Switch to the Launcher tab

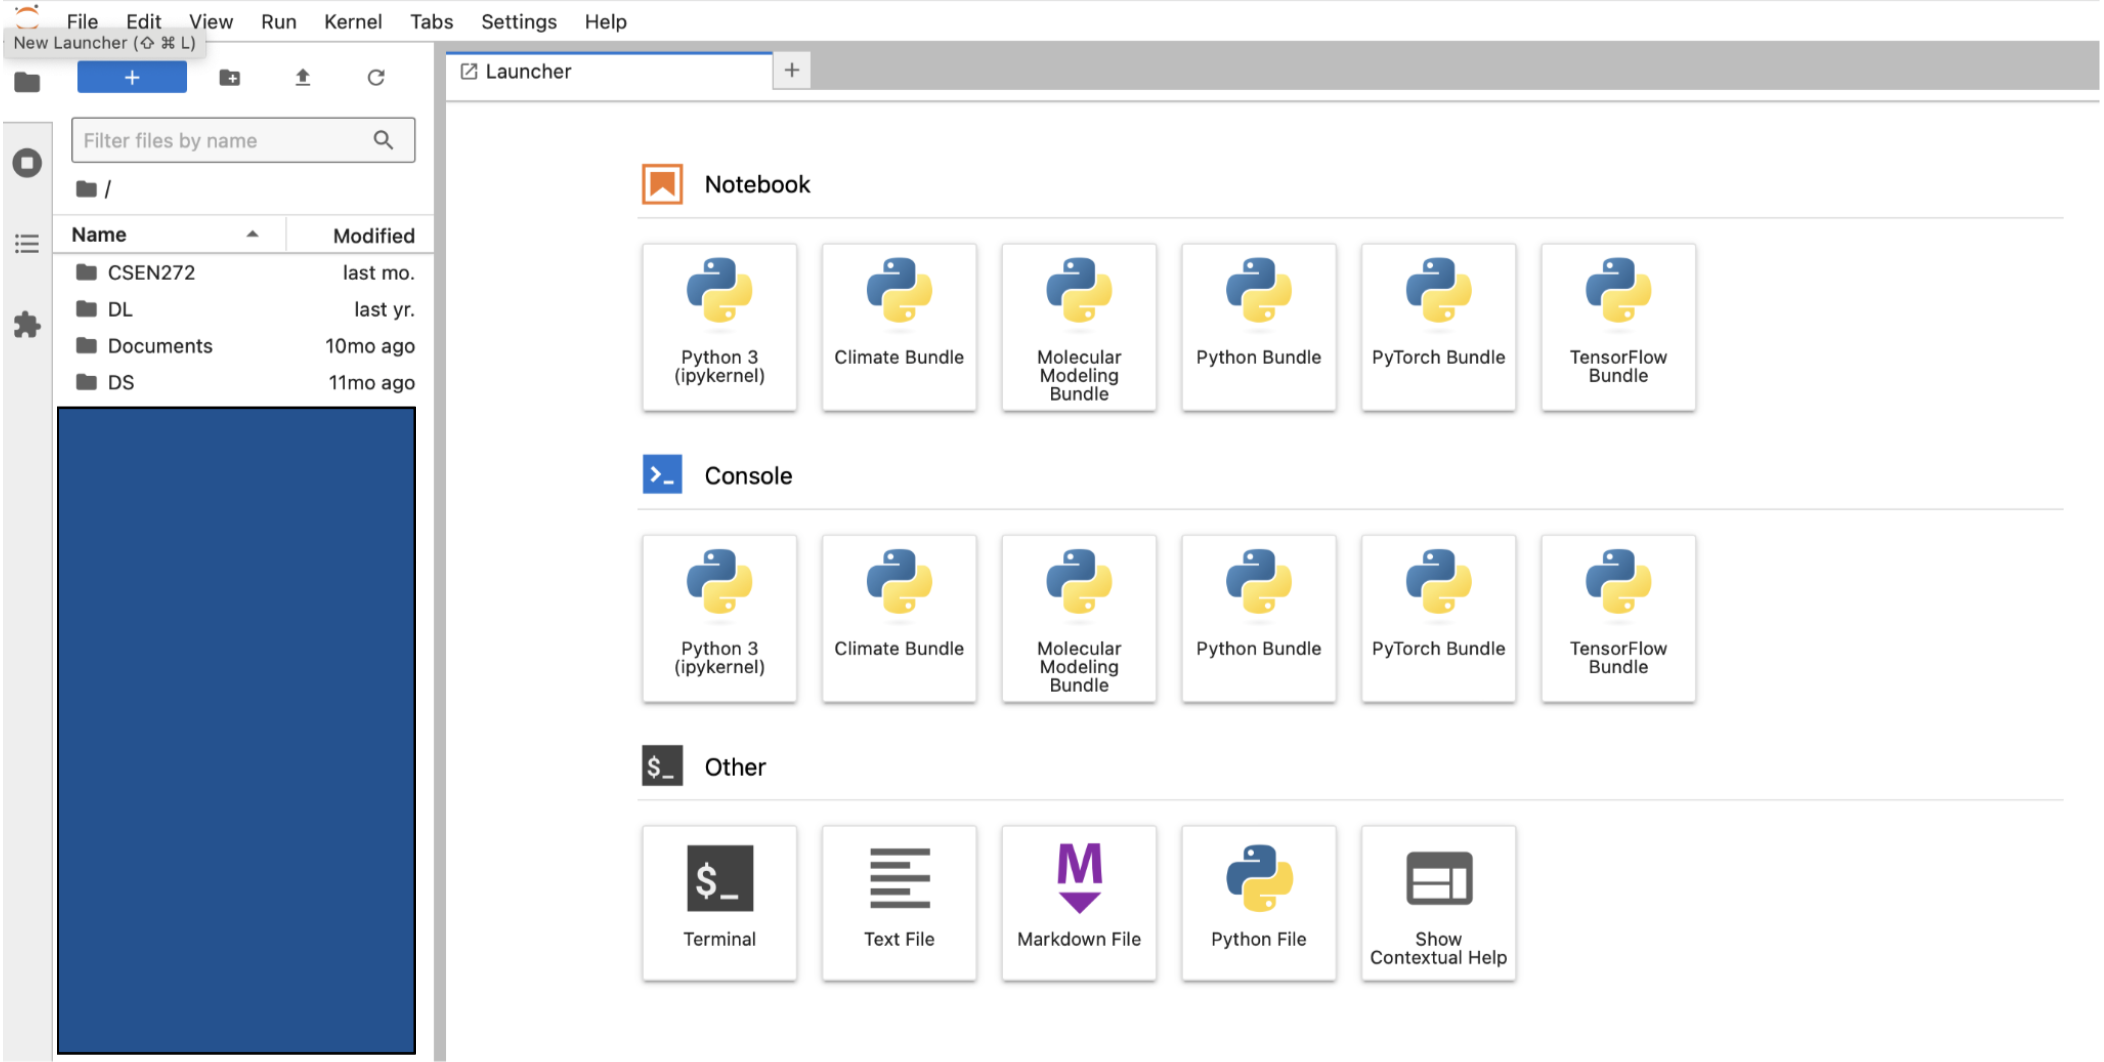tap(609, 71)
